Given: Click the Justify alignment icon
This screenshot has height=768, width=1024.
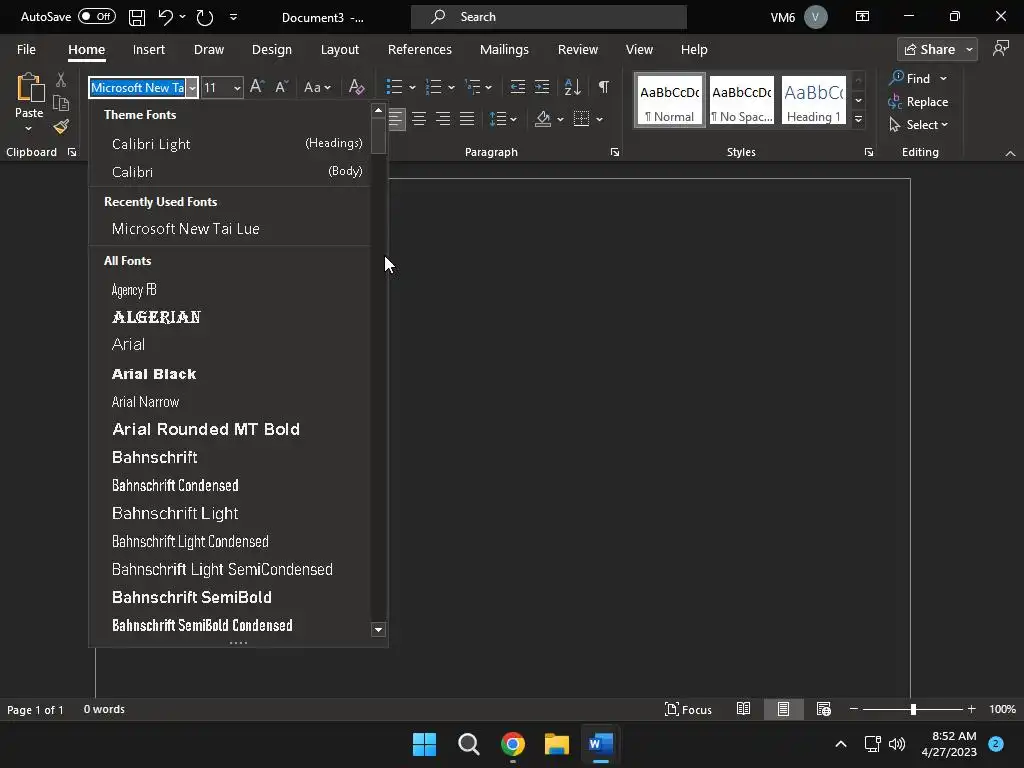Looking at the screenshot, I should 466,119.
